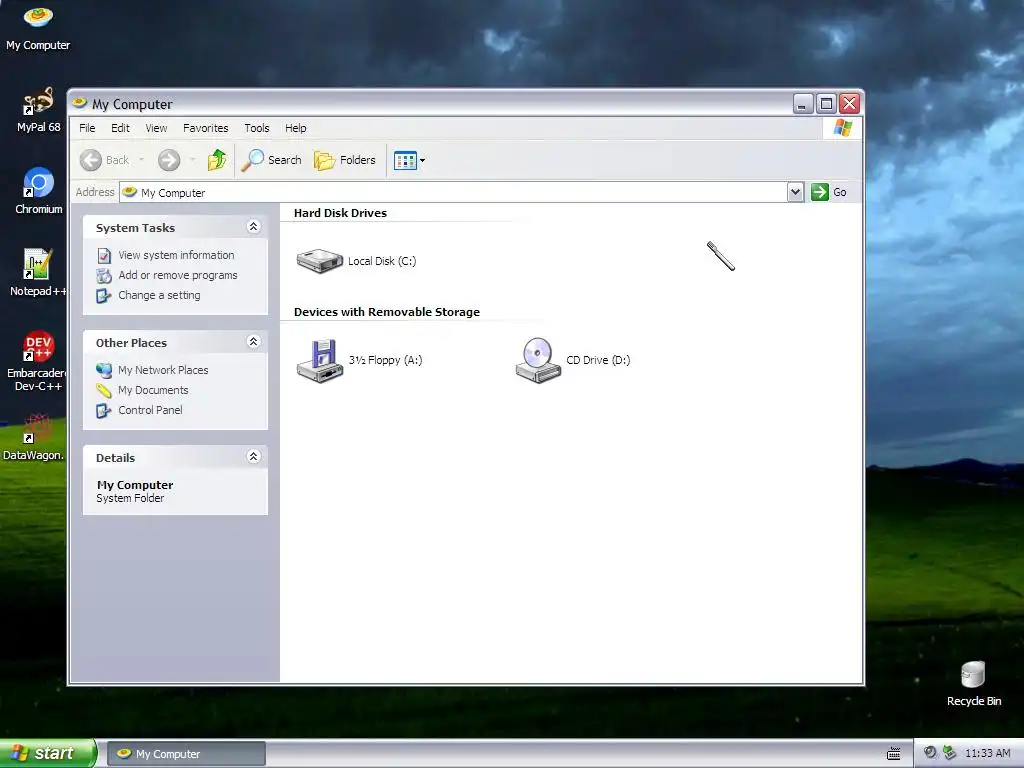Collapse the Details panel
The height and width of the screenshot is (768, 1024).
coord(253,456)
